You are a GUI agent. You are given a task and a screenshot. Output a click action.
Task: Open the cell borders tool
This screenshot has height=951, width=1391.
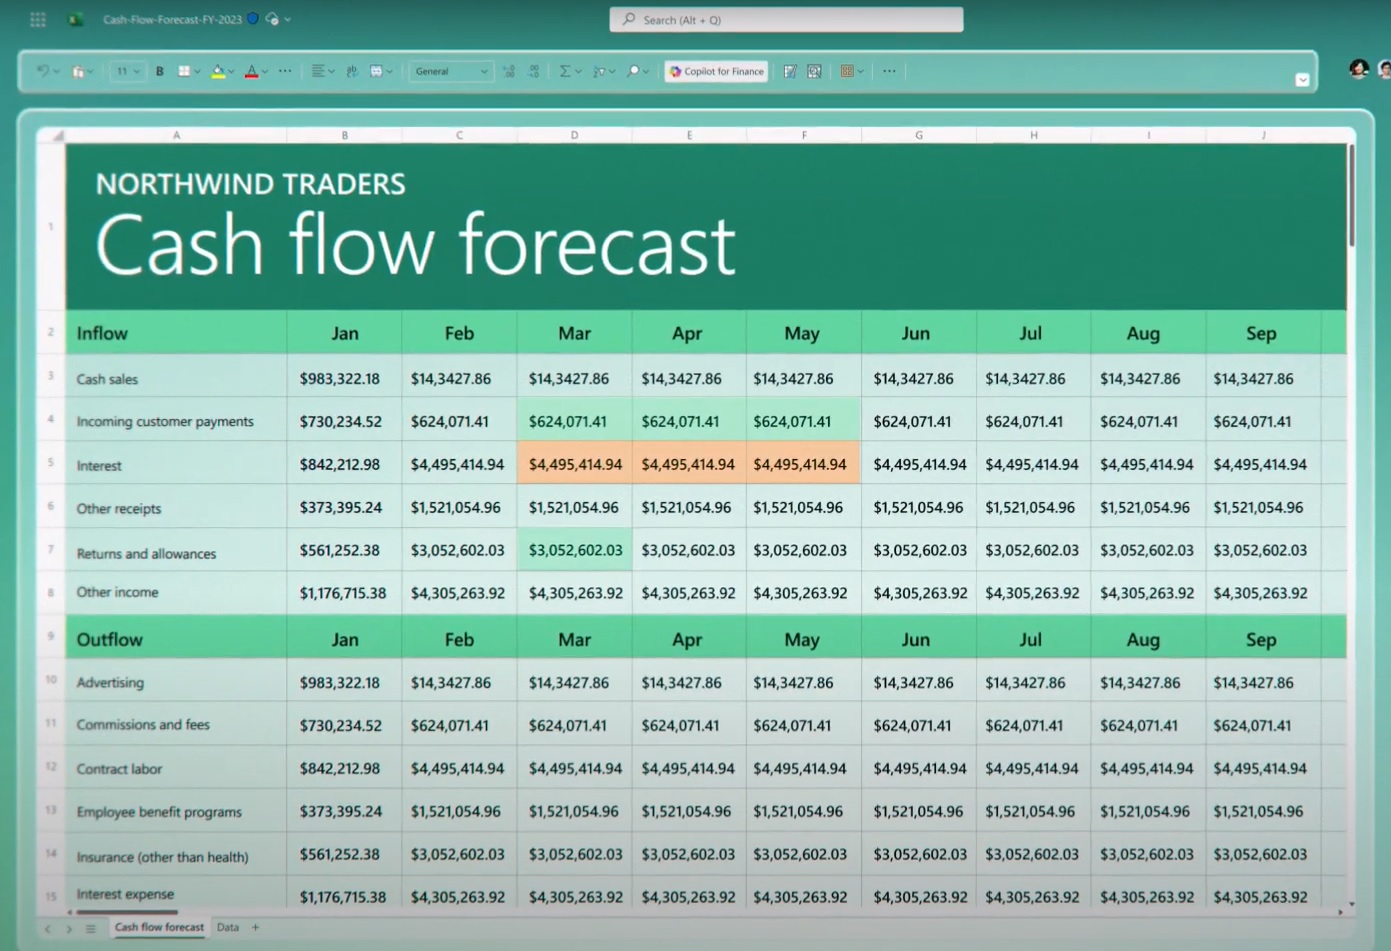click(184, 71)
